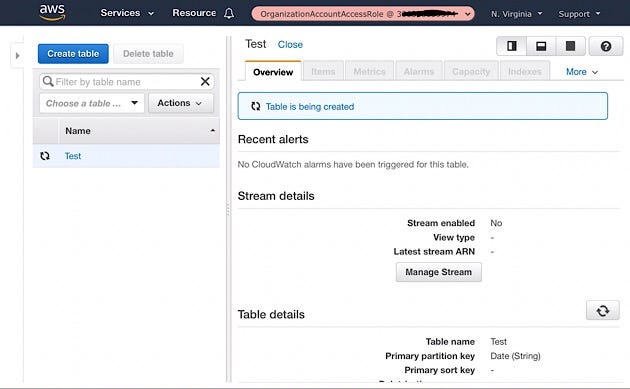Sort tables by the Name column header

pos(139,131)
